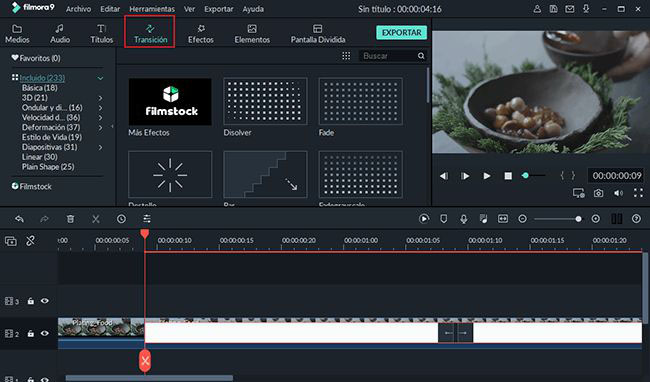This screenshot has width=650, height=382.
Task: Select the Destello flash transition thumbnail
Action: click(x=170, y=174)
